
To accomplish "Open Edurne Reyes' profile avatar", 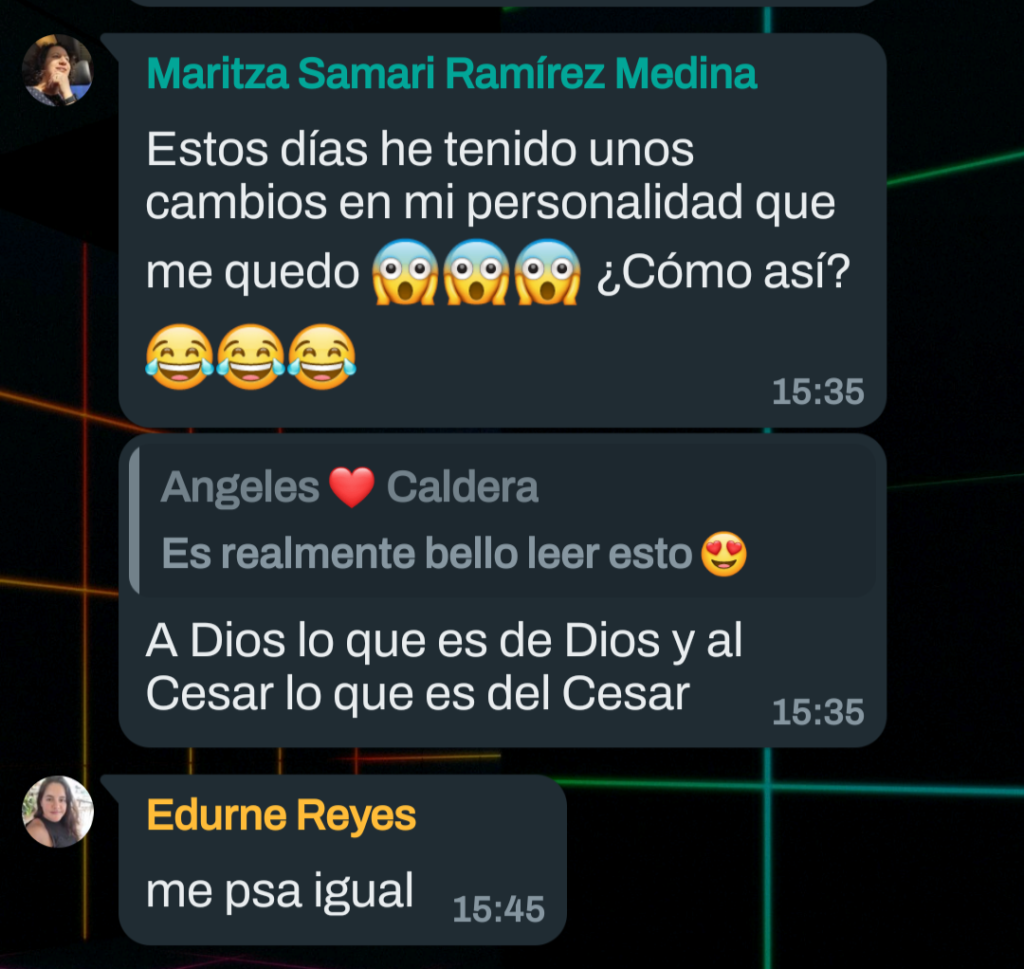I will (57, 812).
